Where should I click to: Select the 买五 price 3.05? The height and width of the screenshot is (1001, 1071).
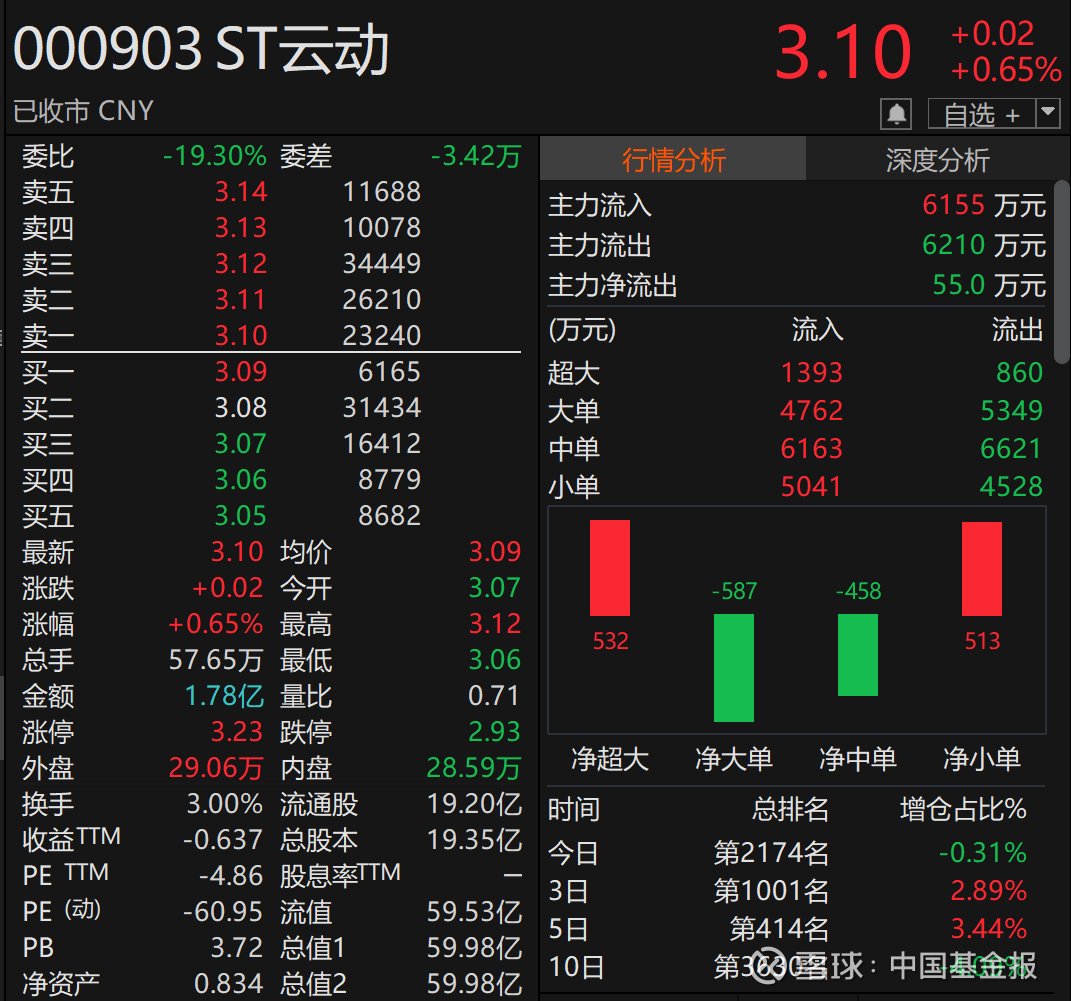240,516
